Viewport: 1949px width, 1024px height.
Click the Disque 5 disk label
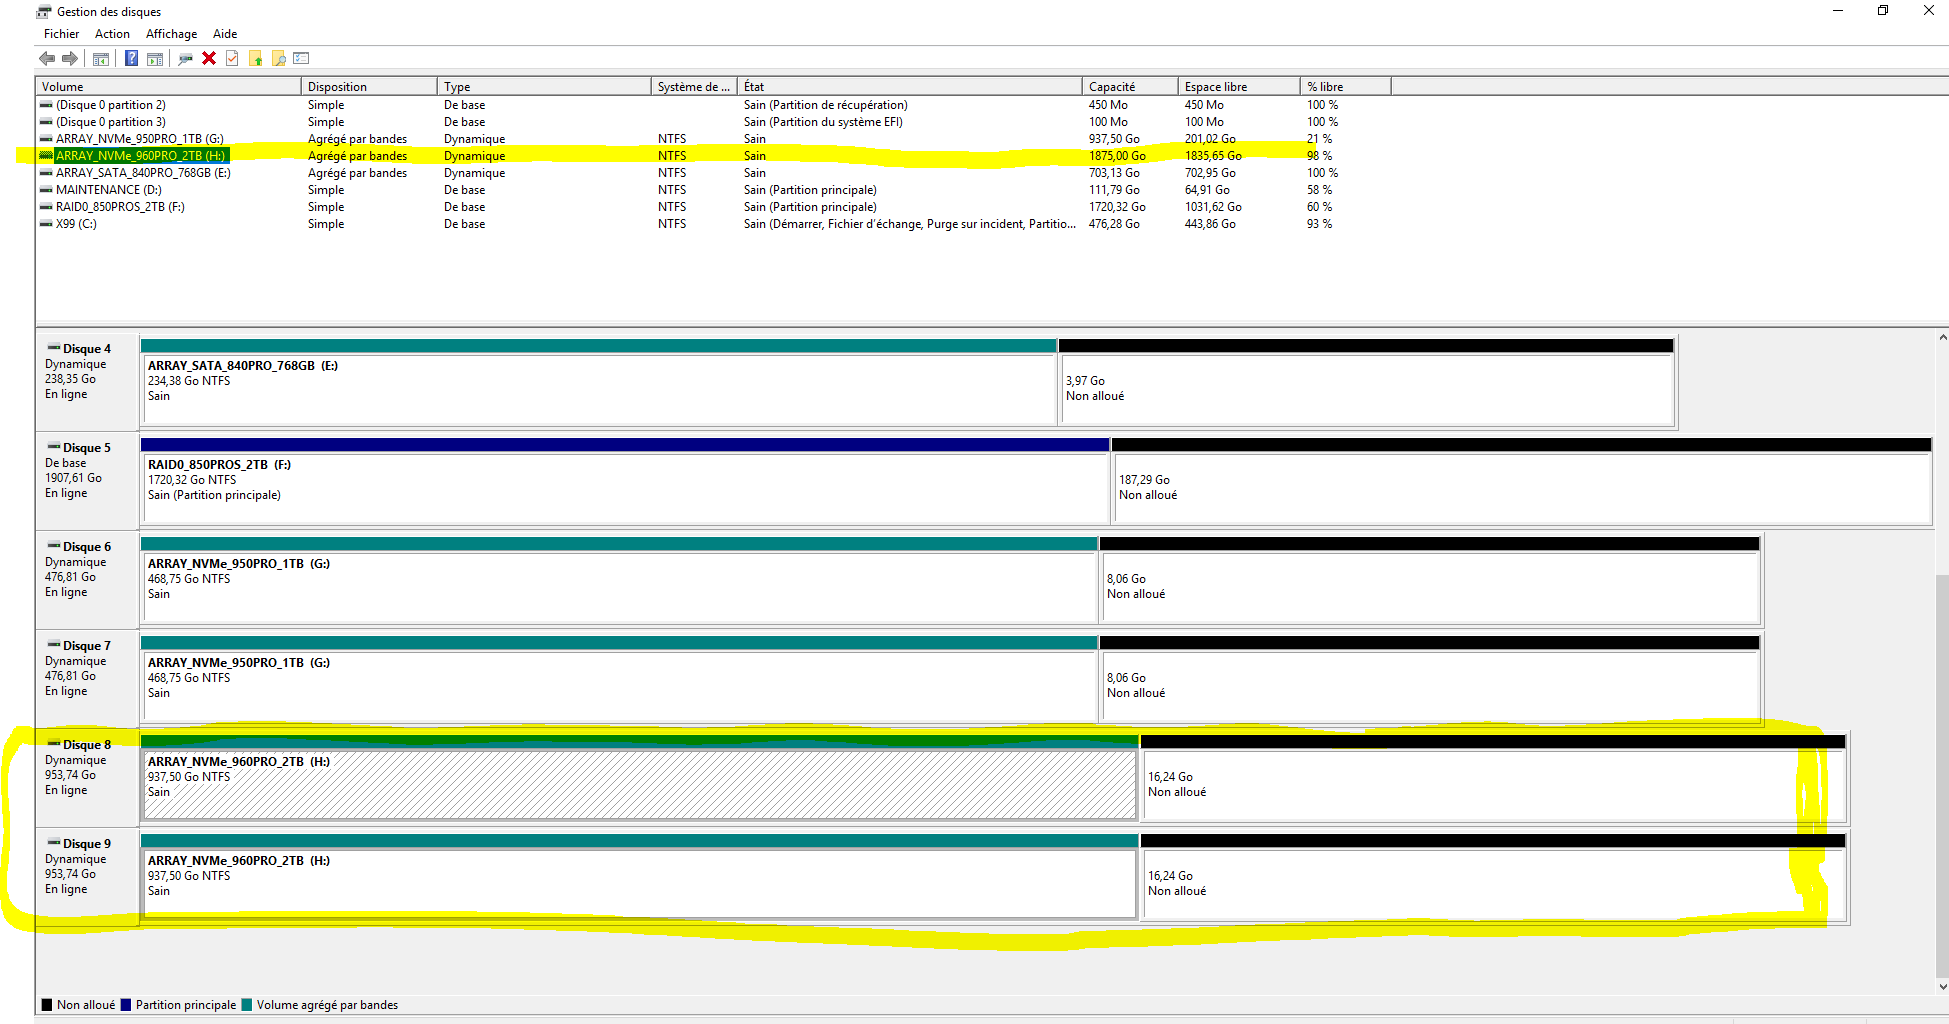pyautogui.click(x=87, y=448)
